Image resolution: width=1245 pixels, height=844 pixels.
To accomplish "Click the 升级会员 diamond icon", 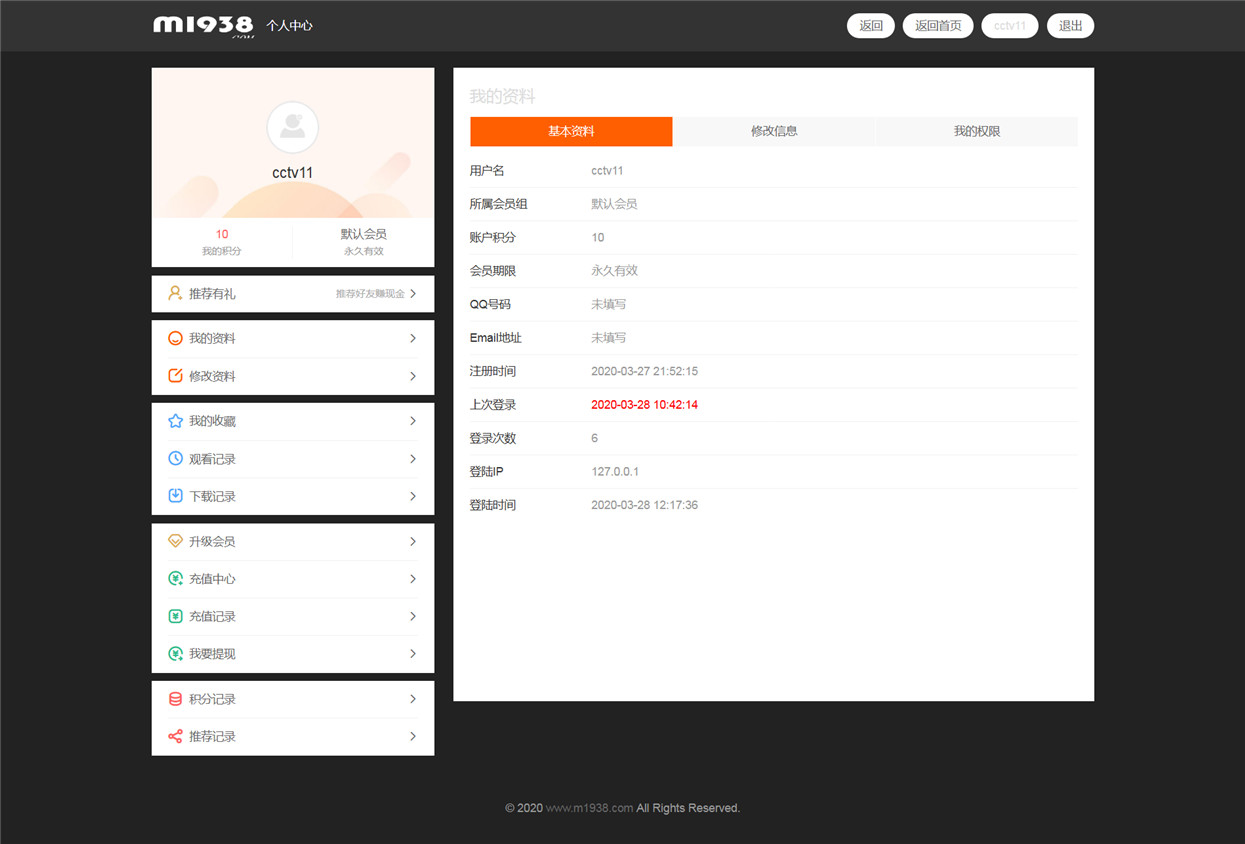I will [x=175, y=541].
